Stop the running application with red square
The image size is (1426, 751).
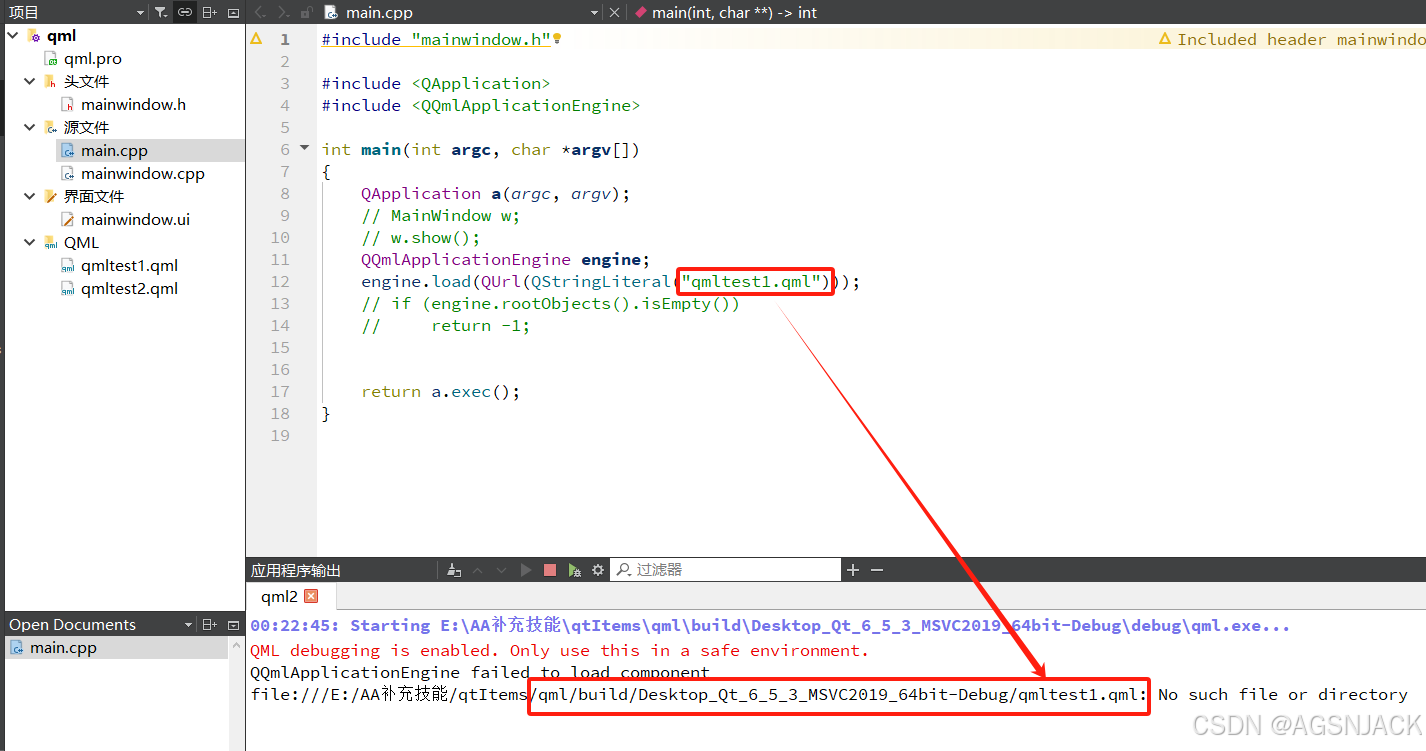click(x=549, y=569)
